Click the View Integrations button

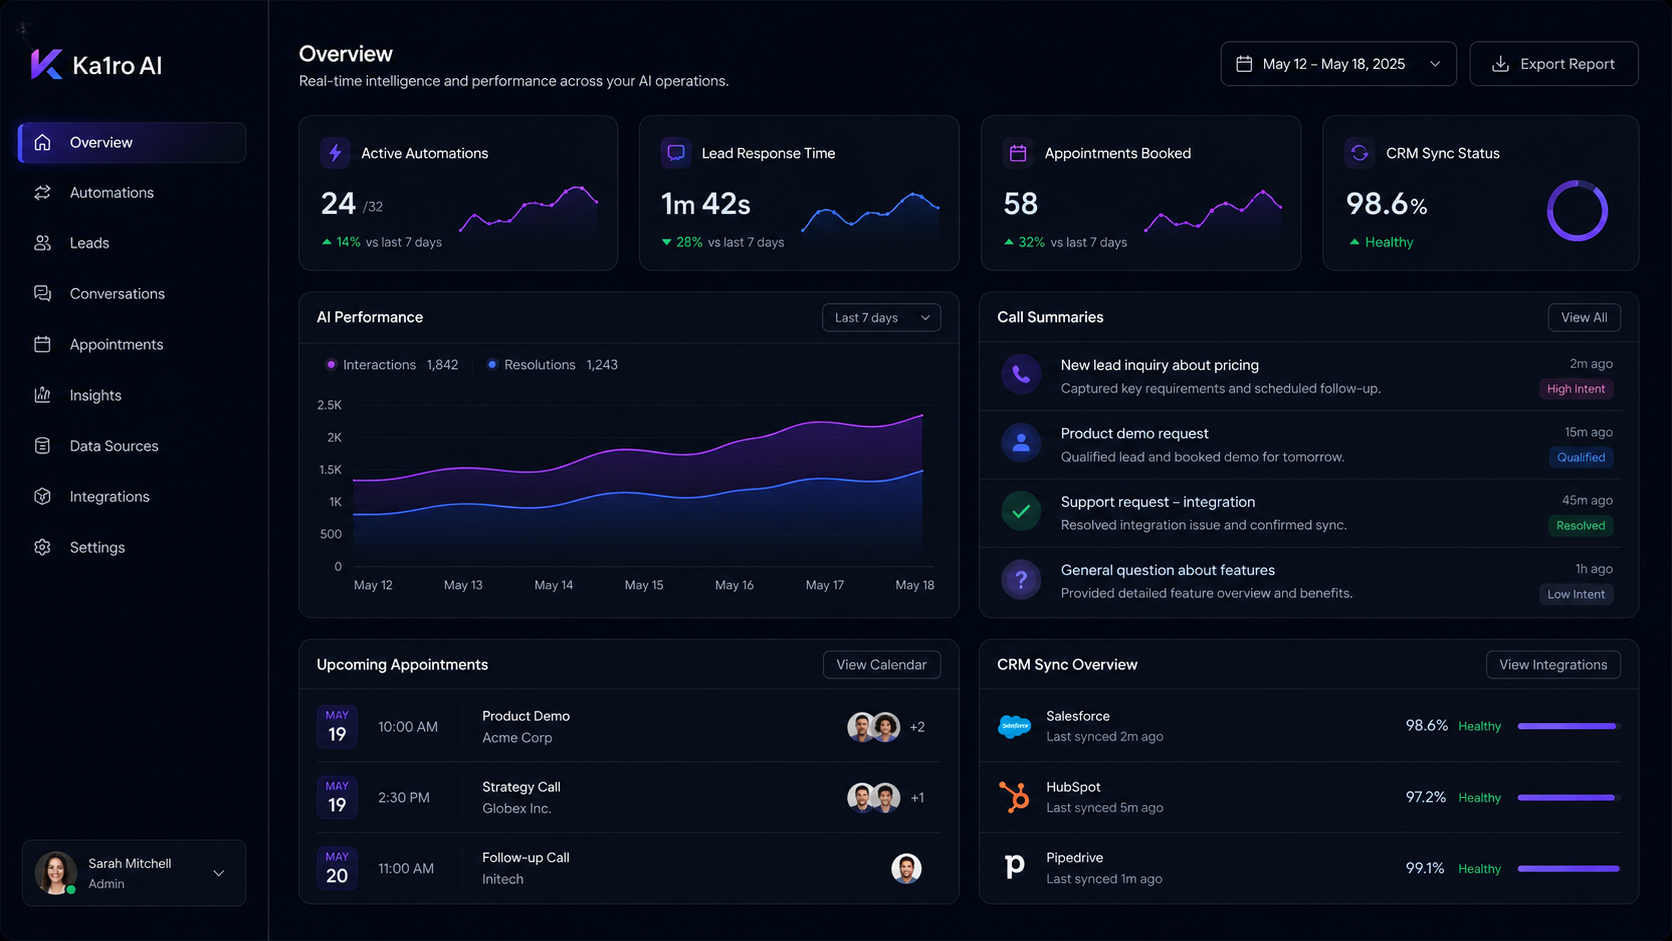click(1553, 665)
